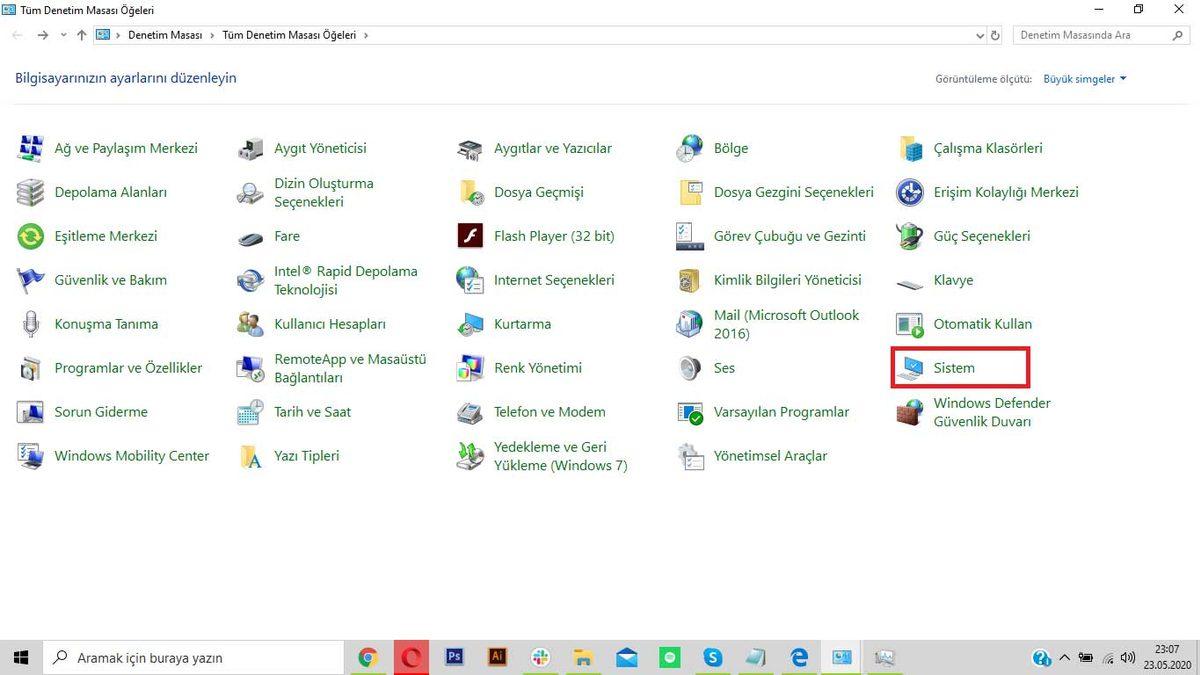This screenshot has height=675, width=1200.
Task: Open Güvenlik ve Bakım
Action: tap(110, 280)
